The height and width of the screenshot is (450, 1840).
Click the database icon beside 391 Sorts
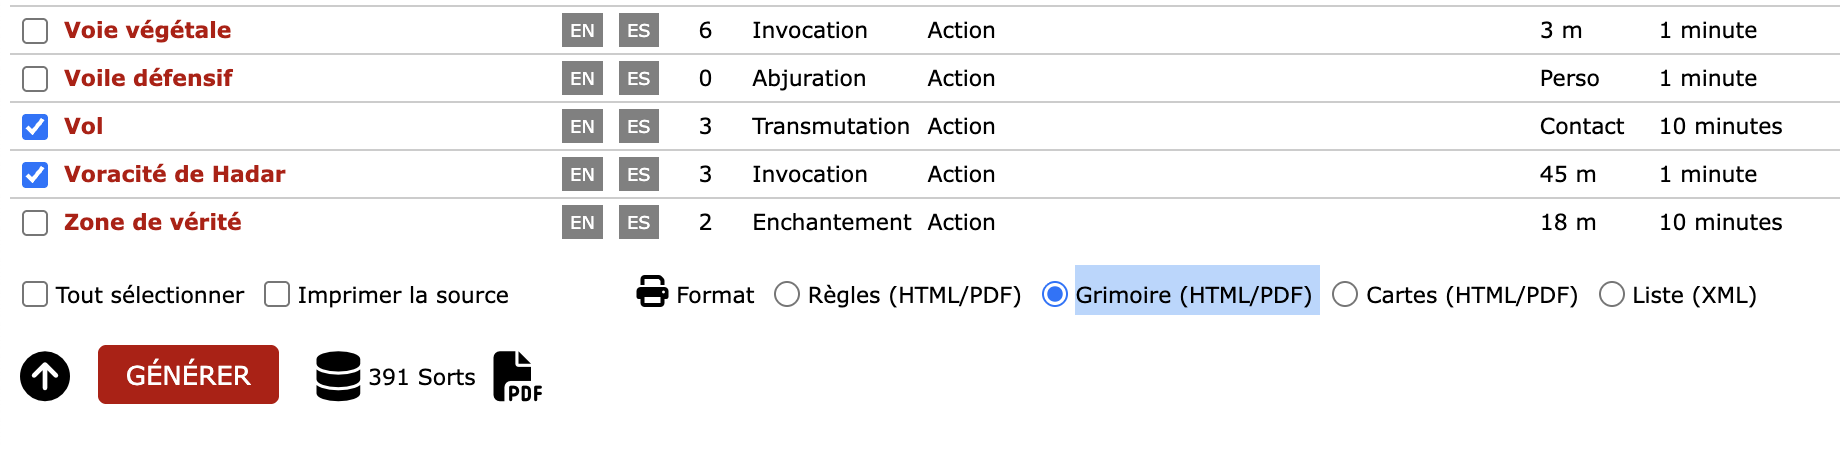pyautogui.click(x=338, y=376)
